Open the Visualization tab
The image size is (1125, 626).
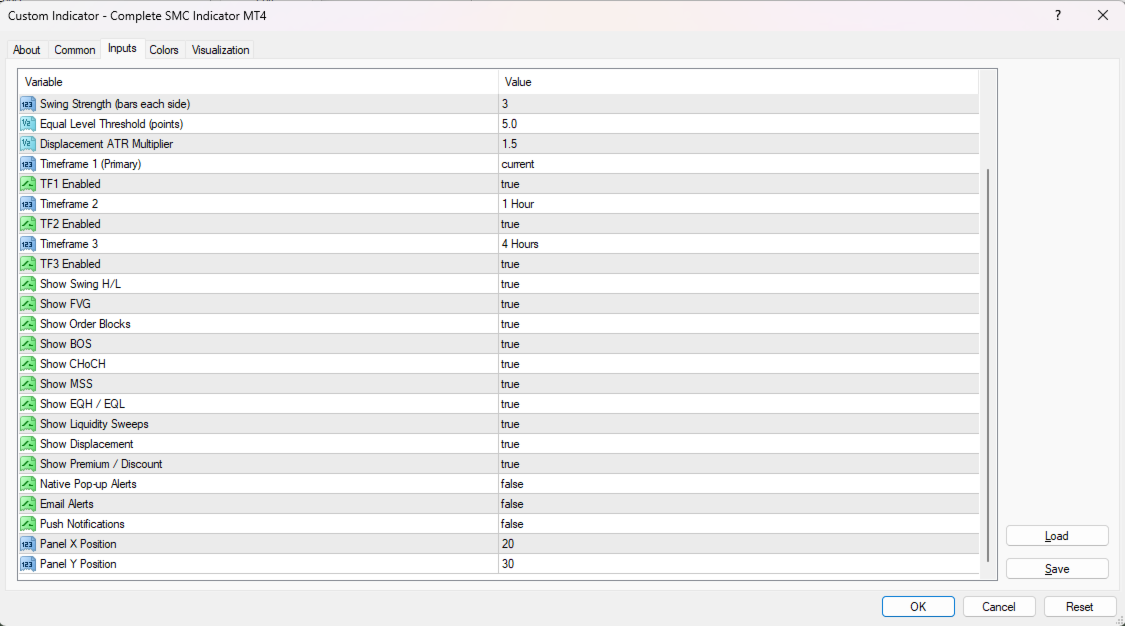(220, 50)
